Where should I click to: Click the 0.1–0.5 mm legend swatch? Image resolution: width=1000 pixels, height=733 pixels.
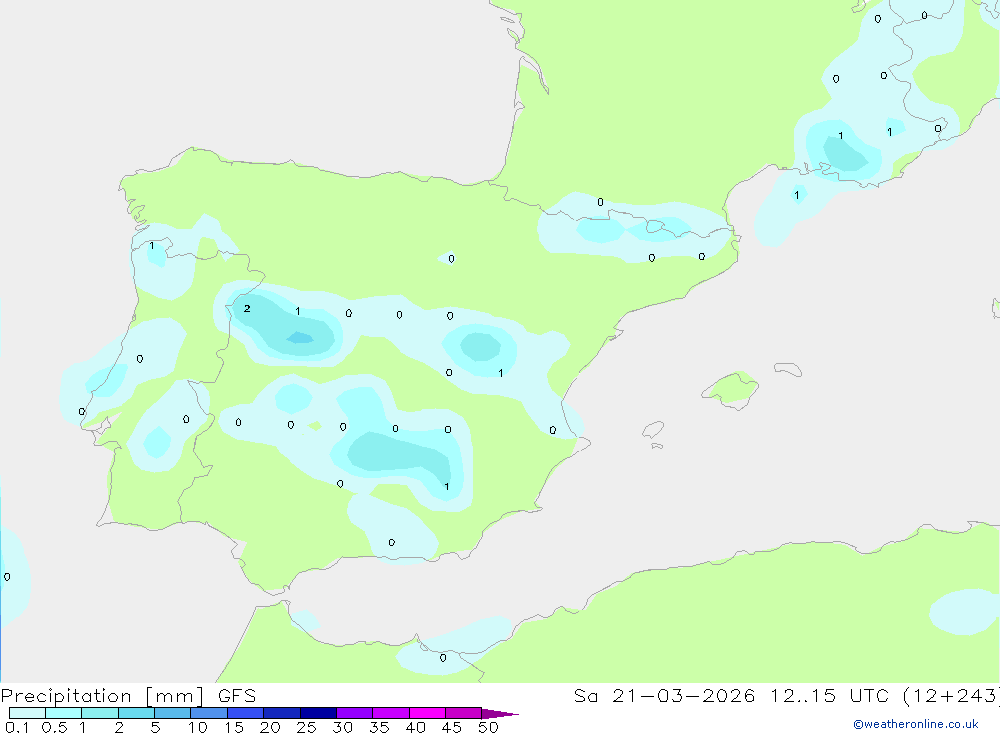click(x=27, y=713)
